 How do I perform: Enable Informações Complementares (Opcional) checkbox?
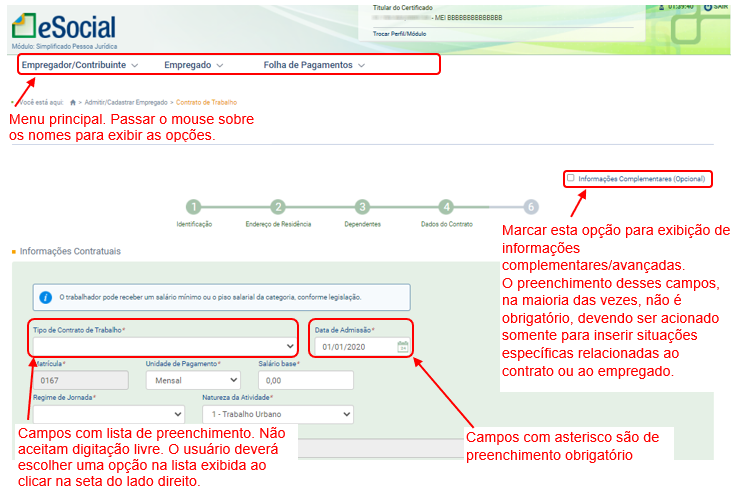click(x=571, y=178)
